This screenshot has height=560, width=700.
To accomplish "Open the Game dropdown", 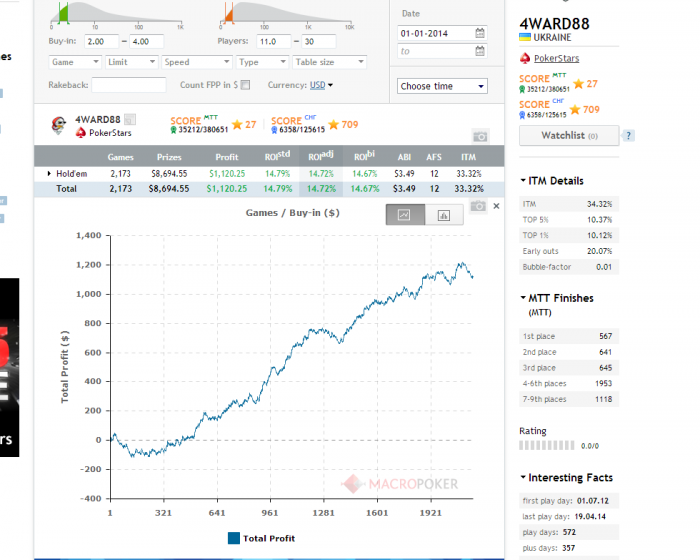I will point(75,62).
